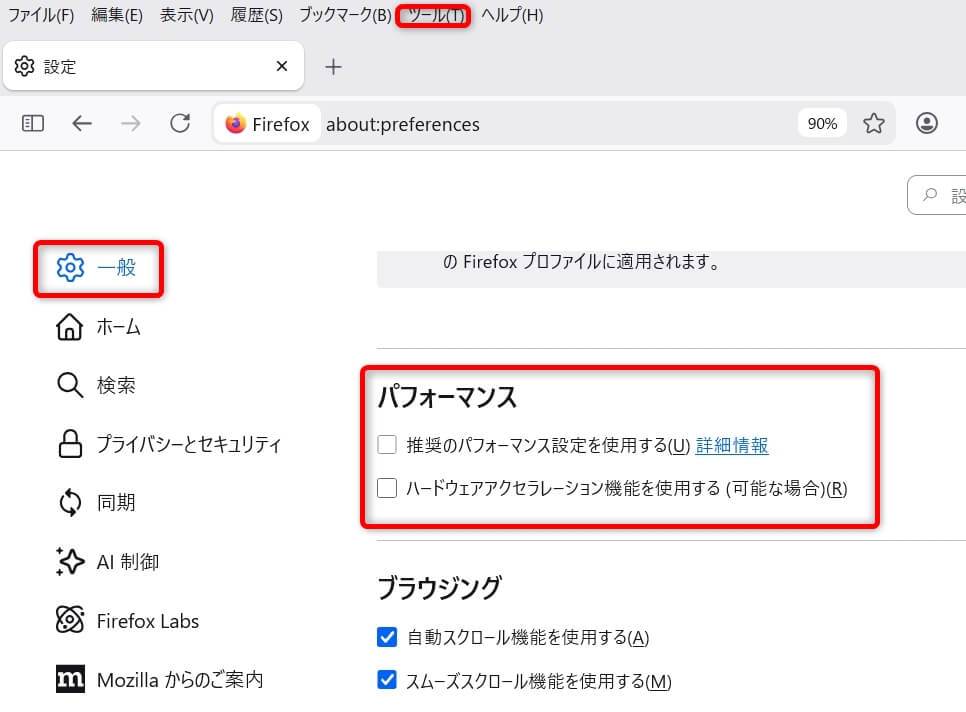Uncheck 自動スクロール機能を使用する

pyautogui.click(x=387, y=637)
